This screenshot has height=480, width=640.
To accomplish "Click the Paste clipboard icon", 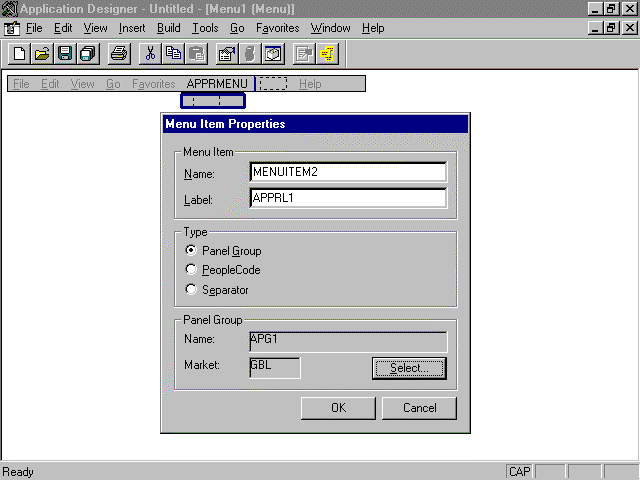I will [x=196, y=53].
